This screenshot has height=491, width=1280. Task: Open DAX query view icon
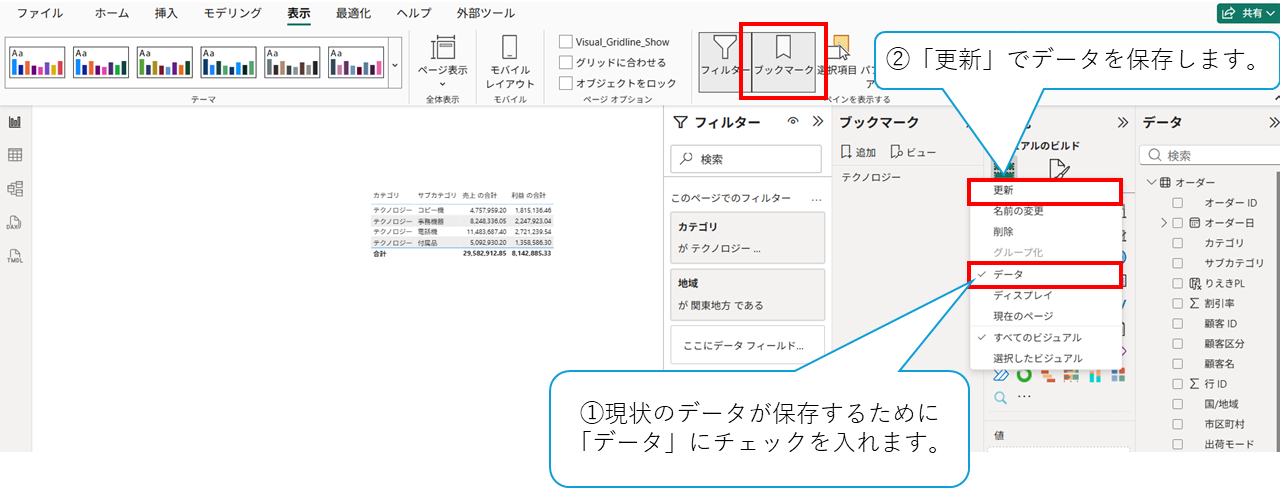click(15, 222)
